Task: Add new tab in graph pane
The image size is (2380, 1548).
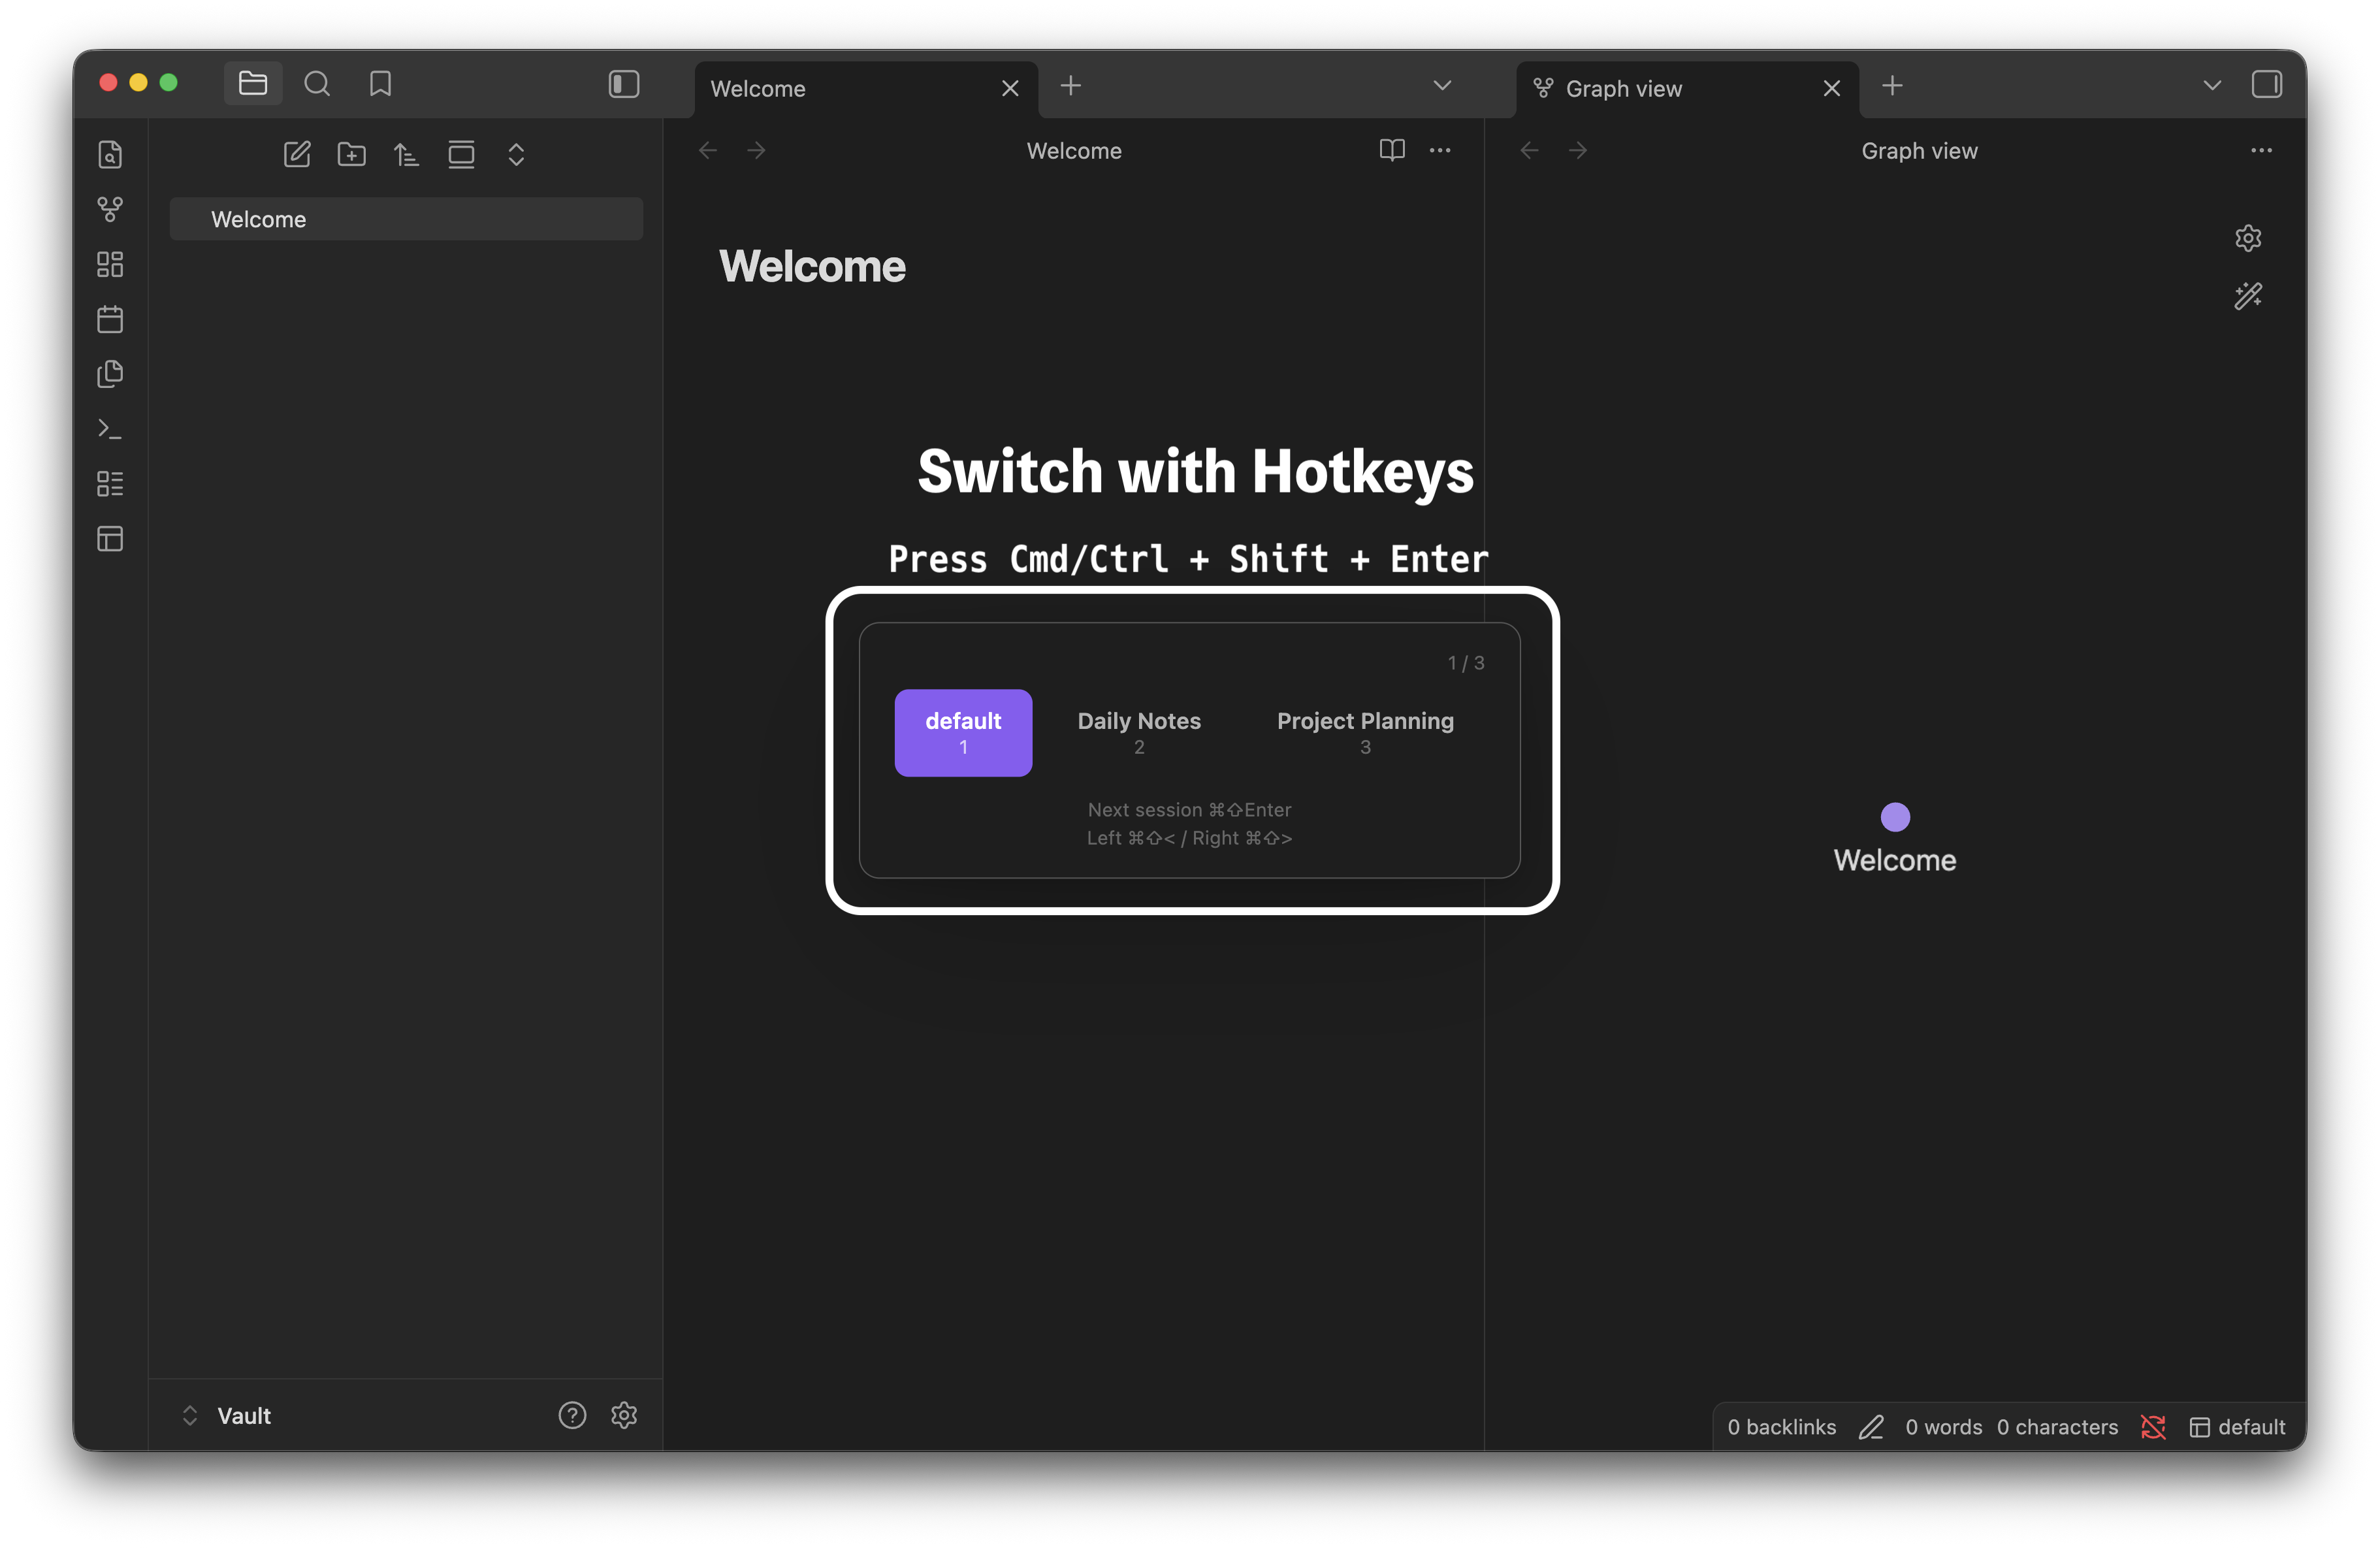Action: 1892,86
